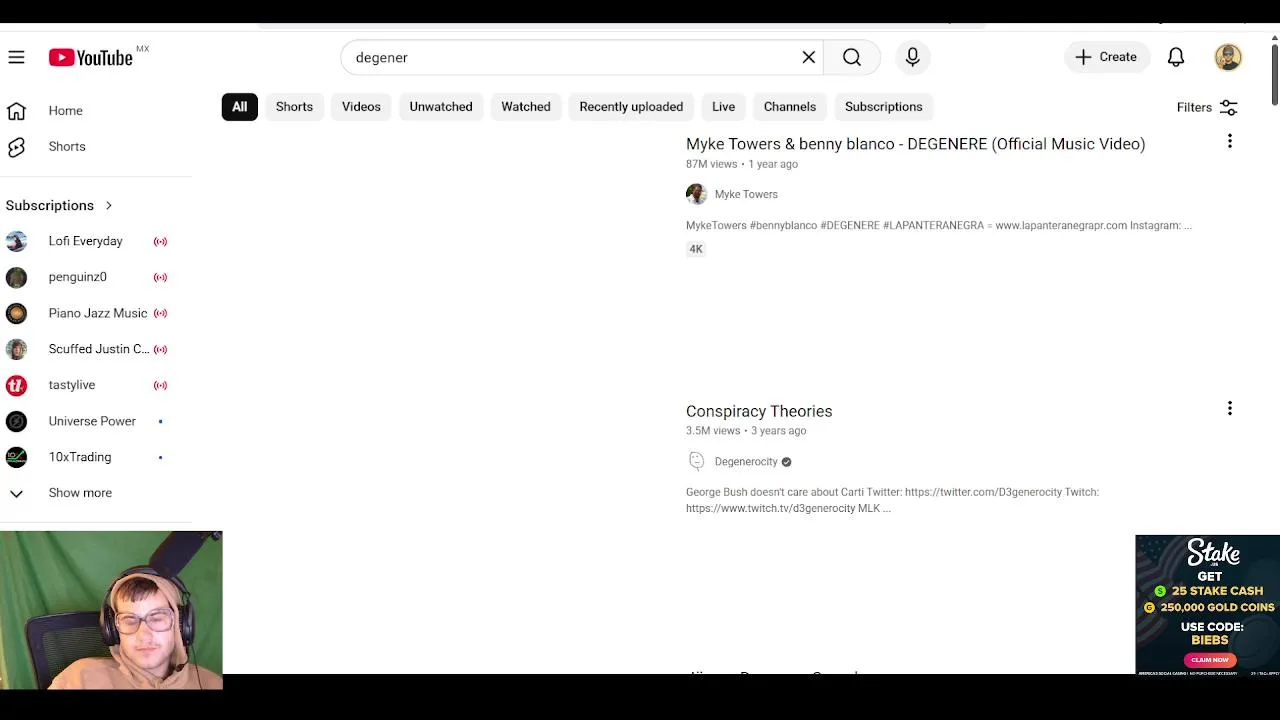
Task: Select the Videos filter chip
Action: click(361, 107)
